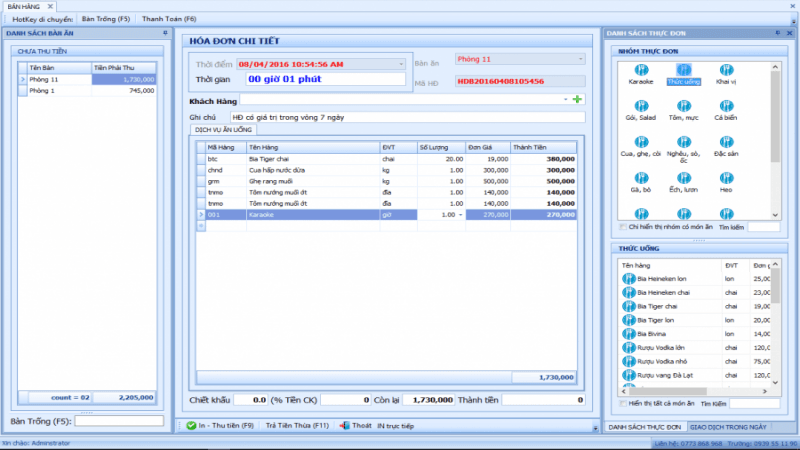Select the Dịch vụ ăn uống tab

pyautogui.click(x=223, y=130)
